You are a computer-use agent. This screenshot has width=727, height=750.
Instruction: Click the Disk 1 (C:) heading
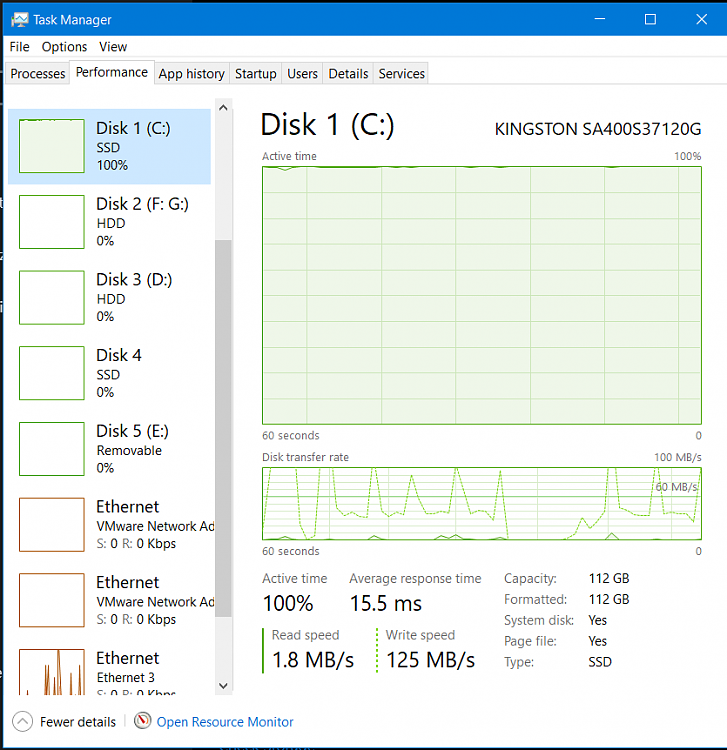point(328,125)
